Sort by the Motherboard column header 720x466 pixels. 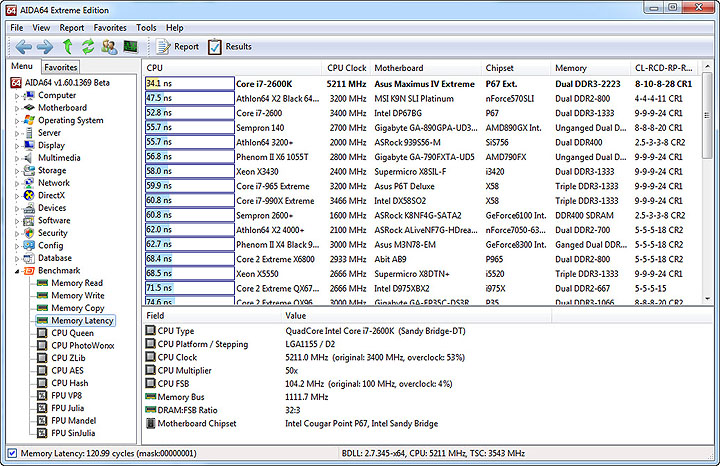pyautogui.click(x=426, y=68)
